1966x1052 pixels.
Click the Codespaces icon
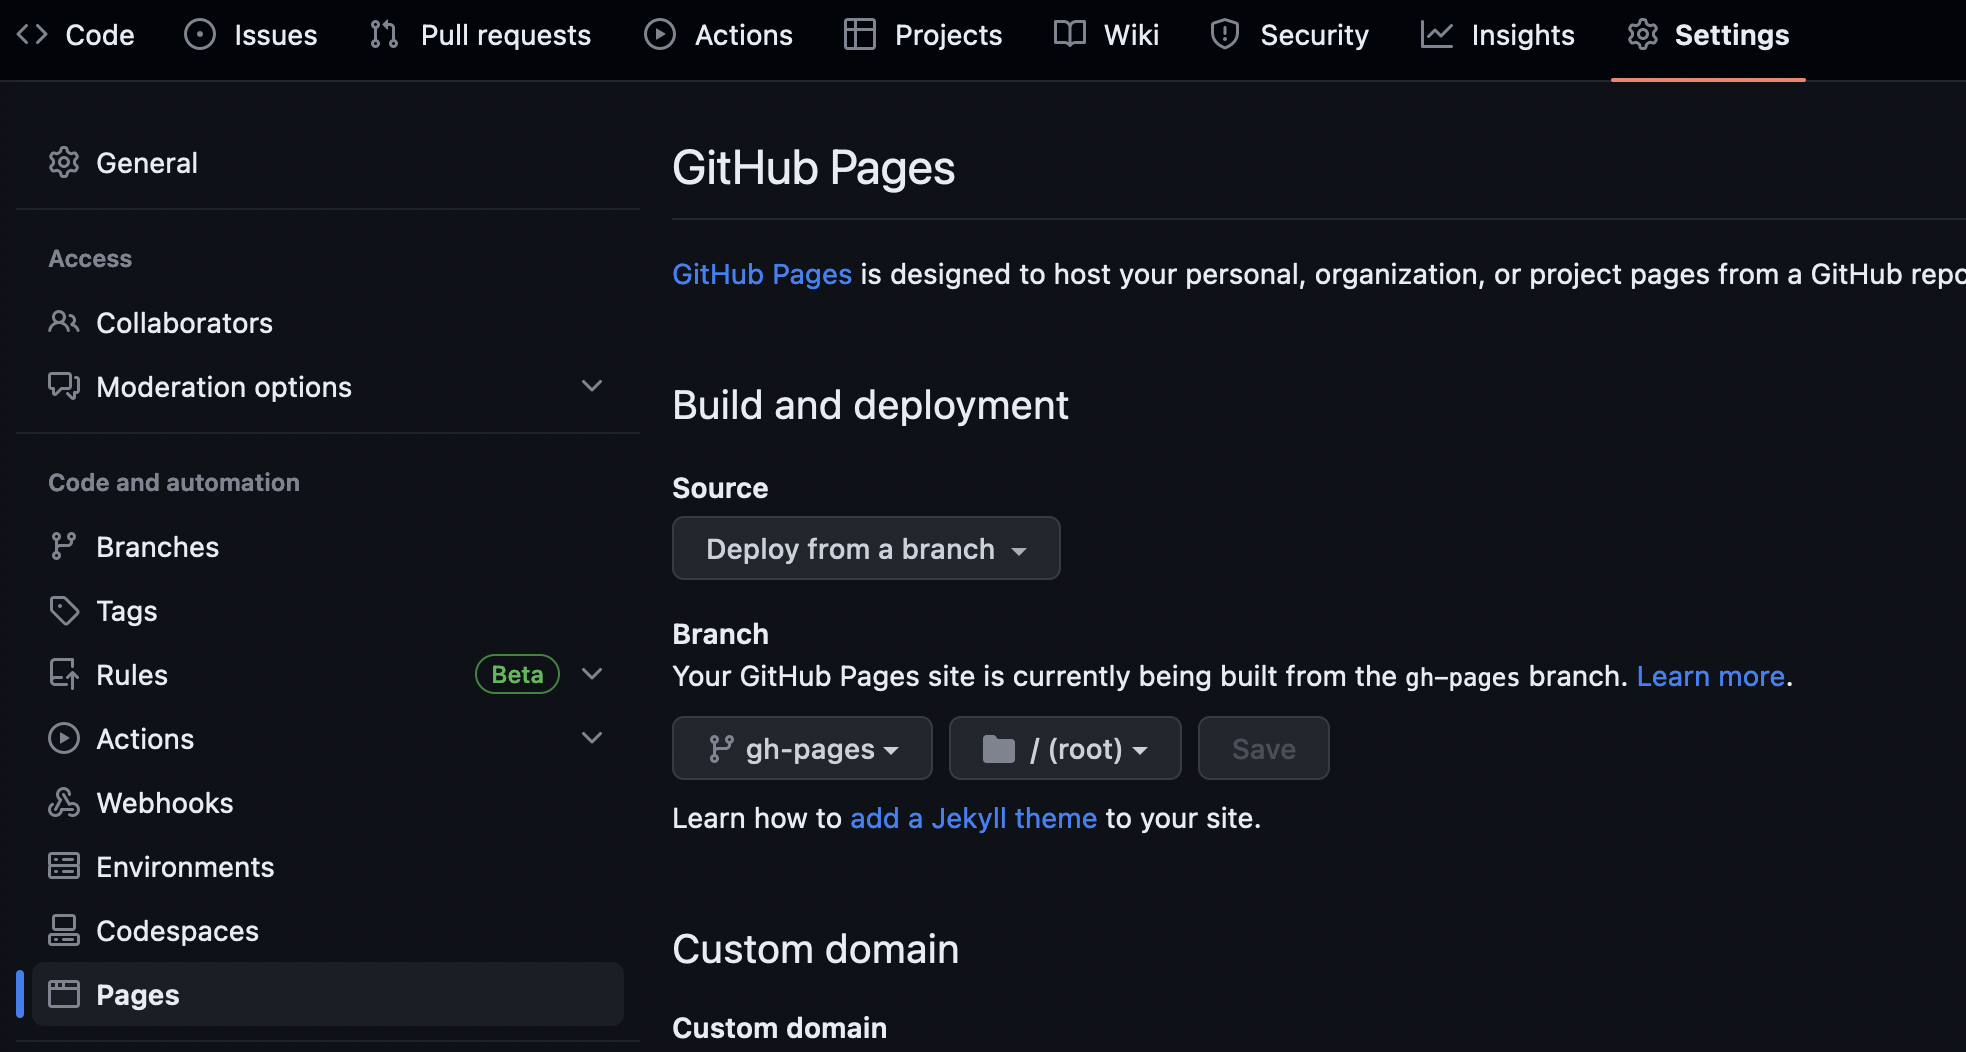pyautogui.click(x=64, y=930)
